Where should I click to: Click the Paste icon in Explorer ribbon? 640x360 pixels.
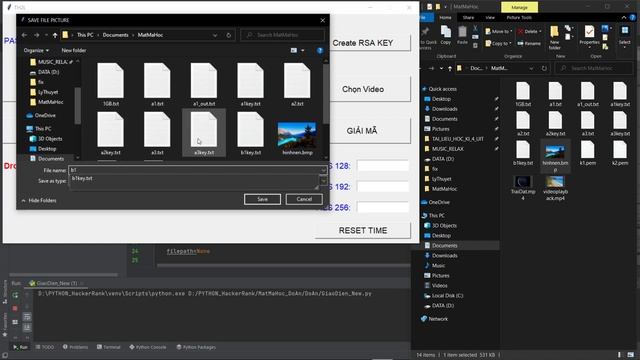[462, 35]
